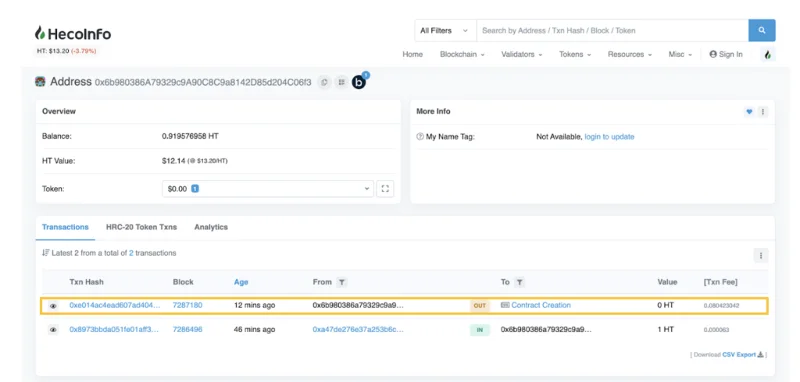800x382 pixels.
Task: Click the IN direction badge
Action: [x=480, y=330]
